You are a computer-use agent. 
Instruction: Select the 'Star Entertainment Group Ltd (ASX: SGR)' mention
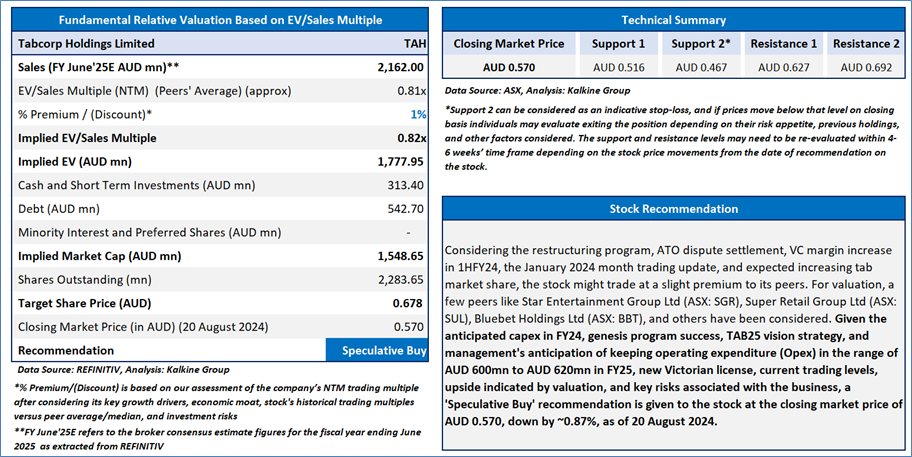(x=630, y=302)
